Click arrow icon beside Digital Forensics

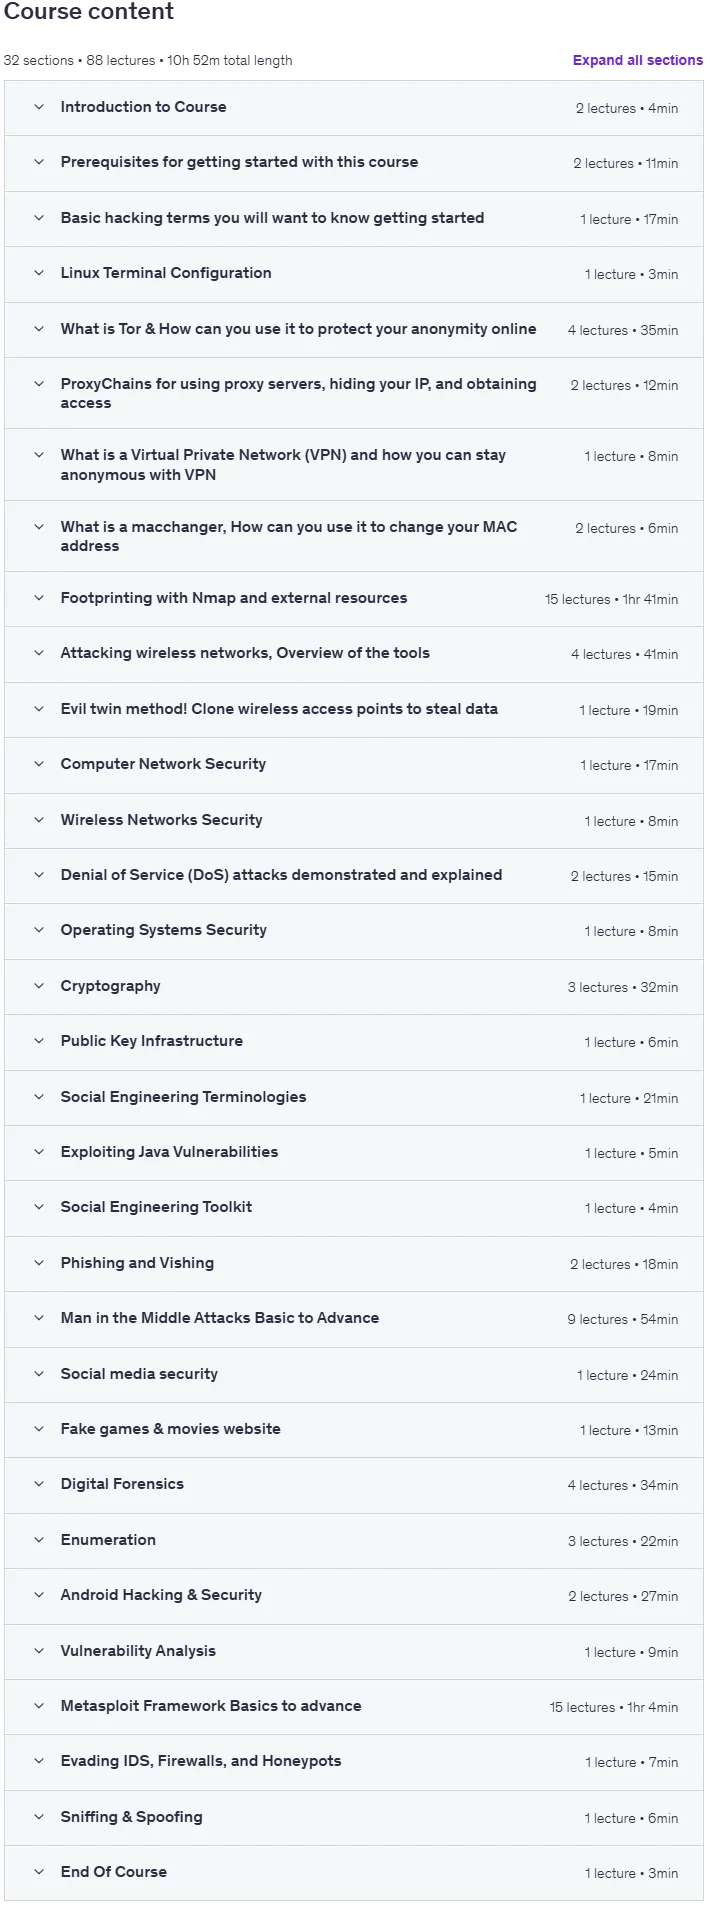pyautogui.click(x=39, y=1484)
